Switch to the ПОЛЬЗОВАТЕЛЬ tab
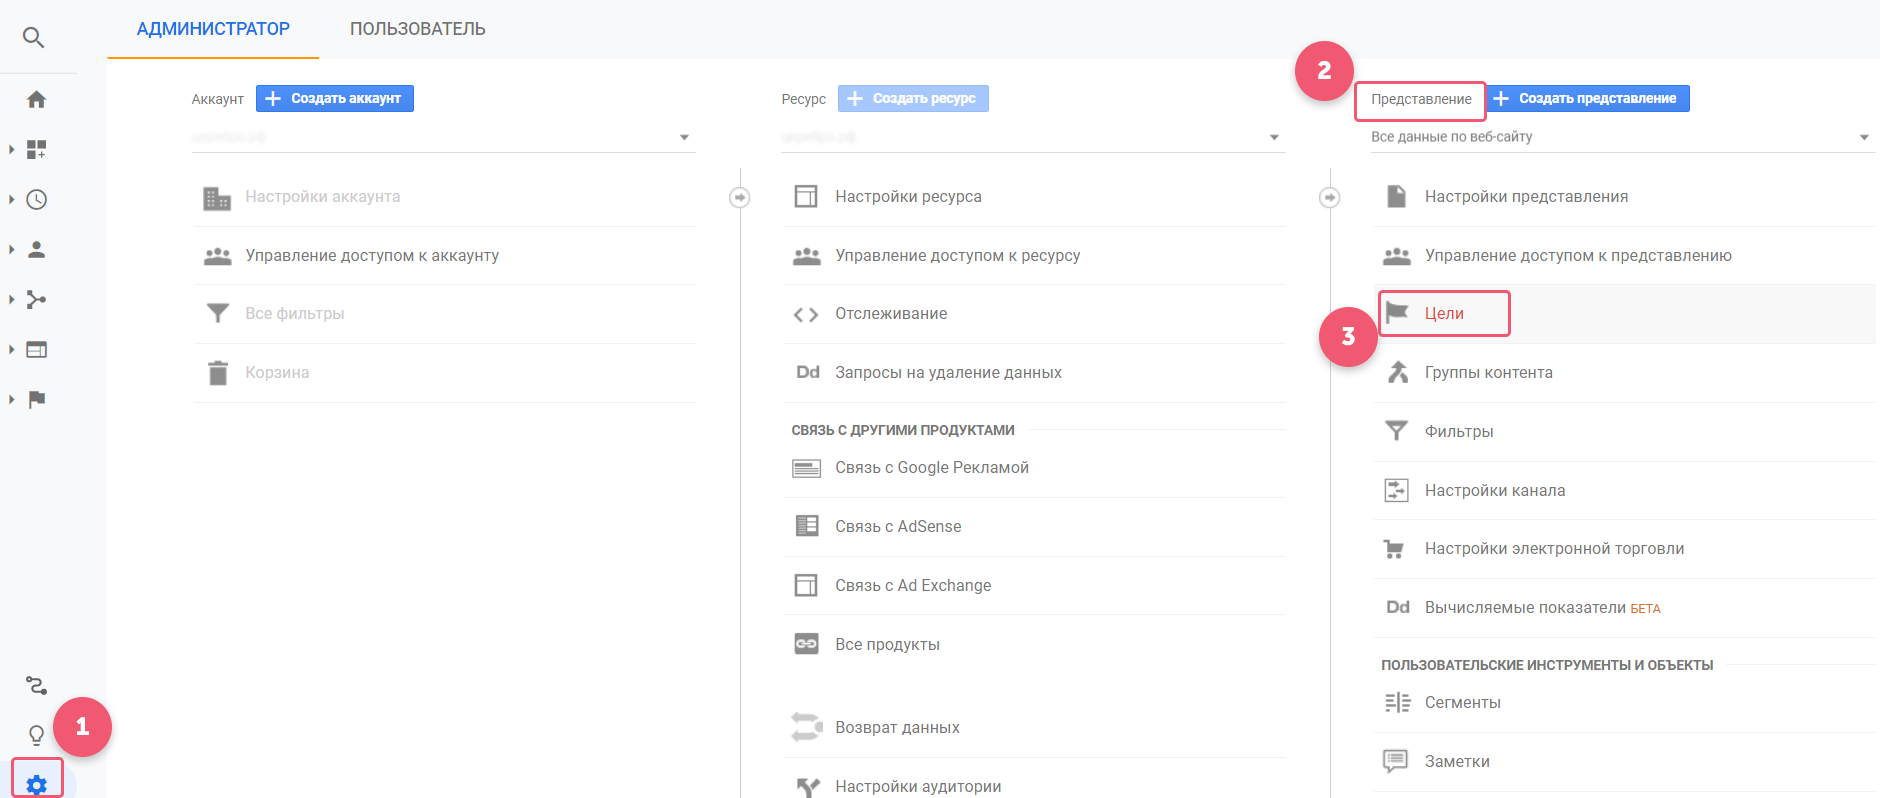The height and width of the screenshot is (798, 1880). tap(417, 29)
